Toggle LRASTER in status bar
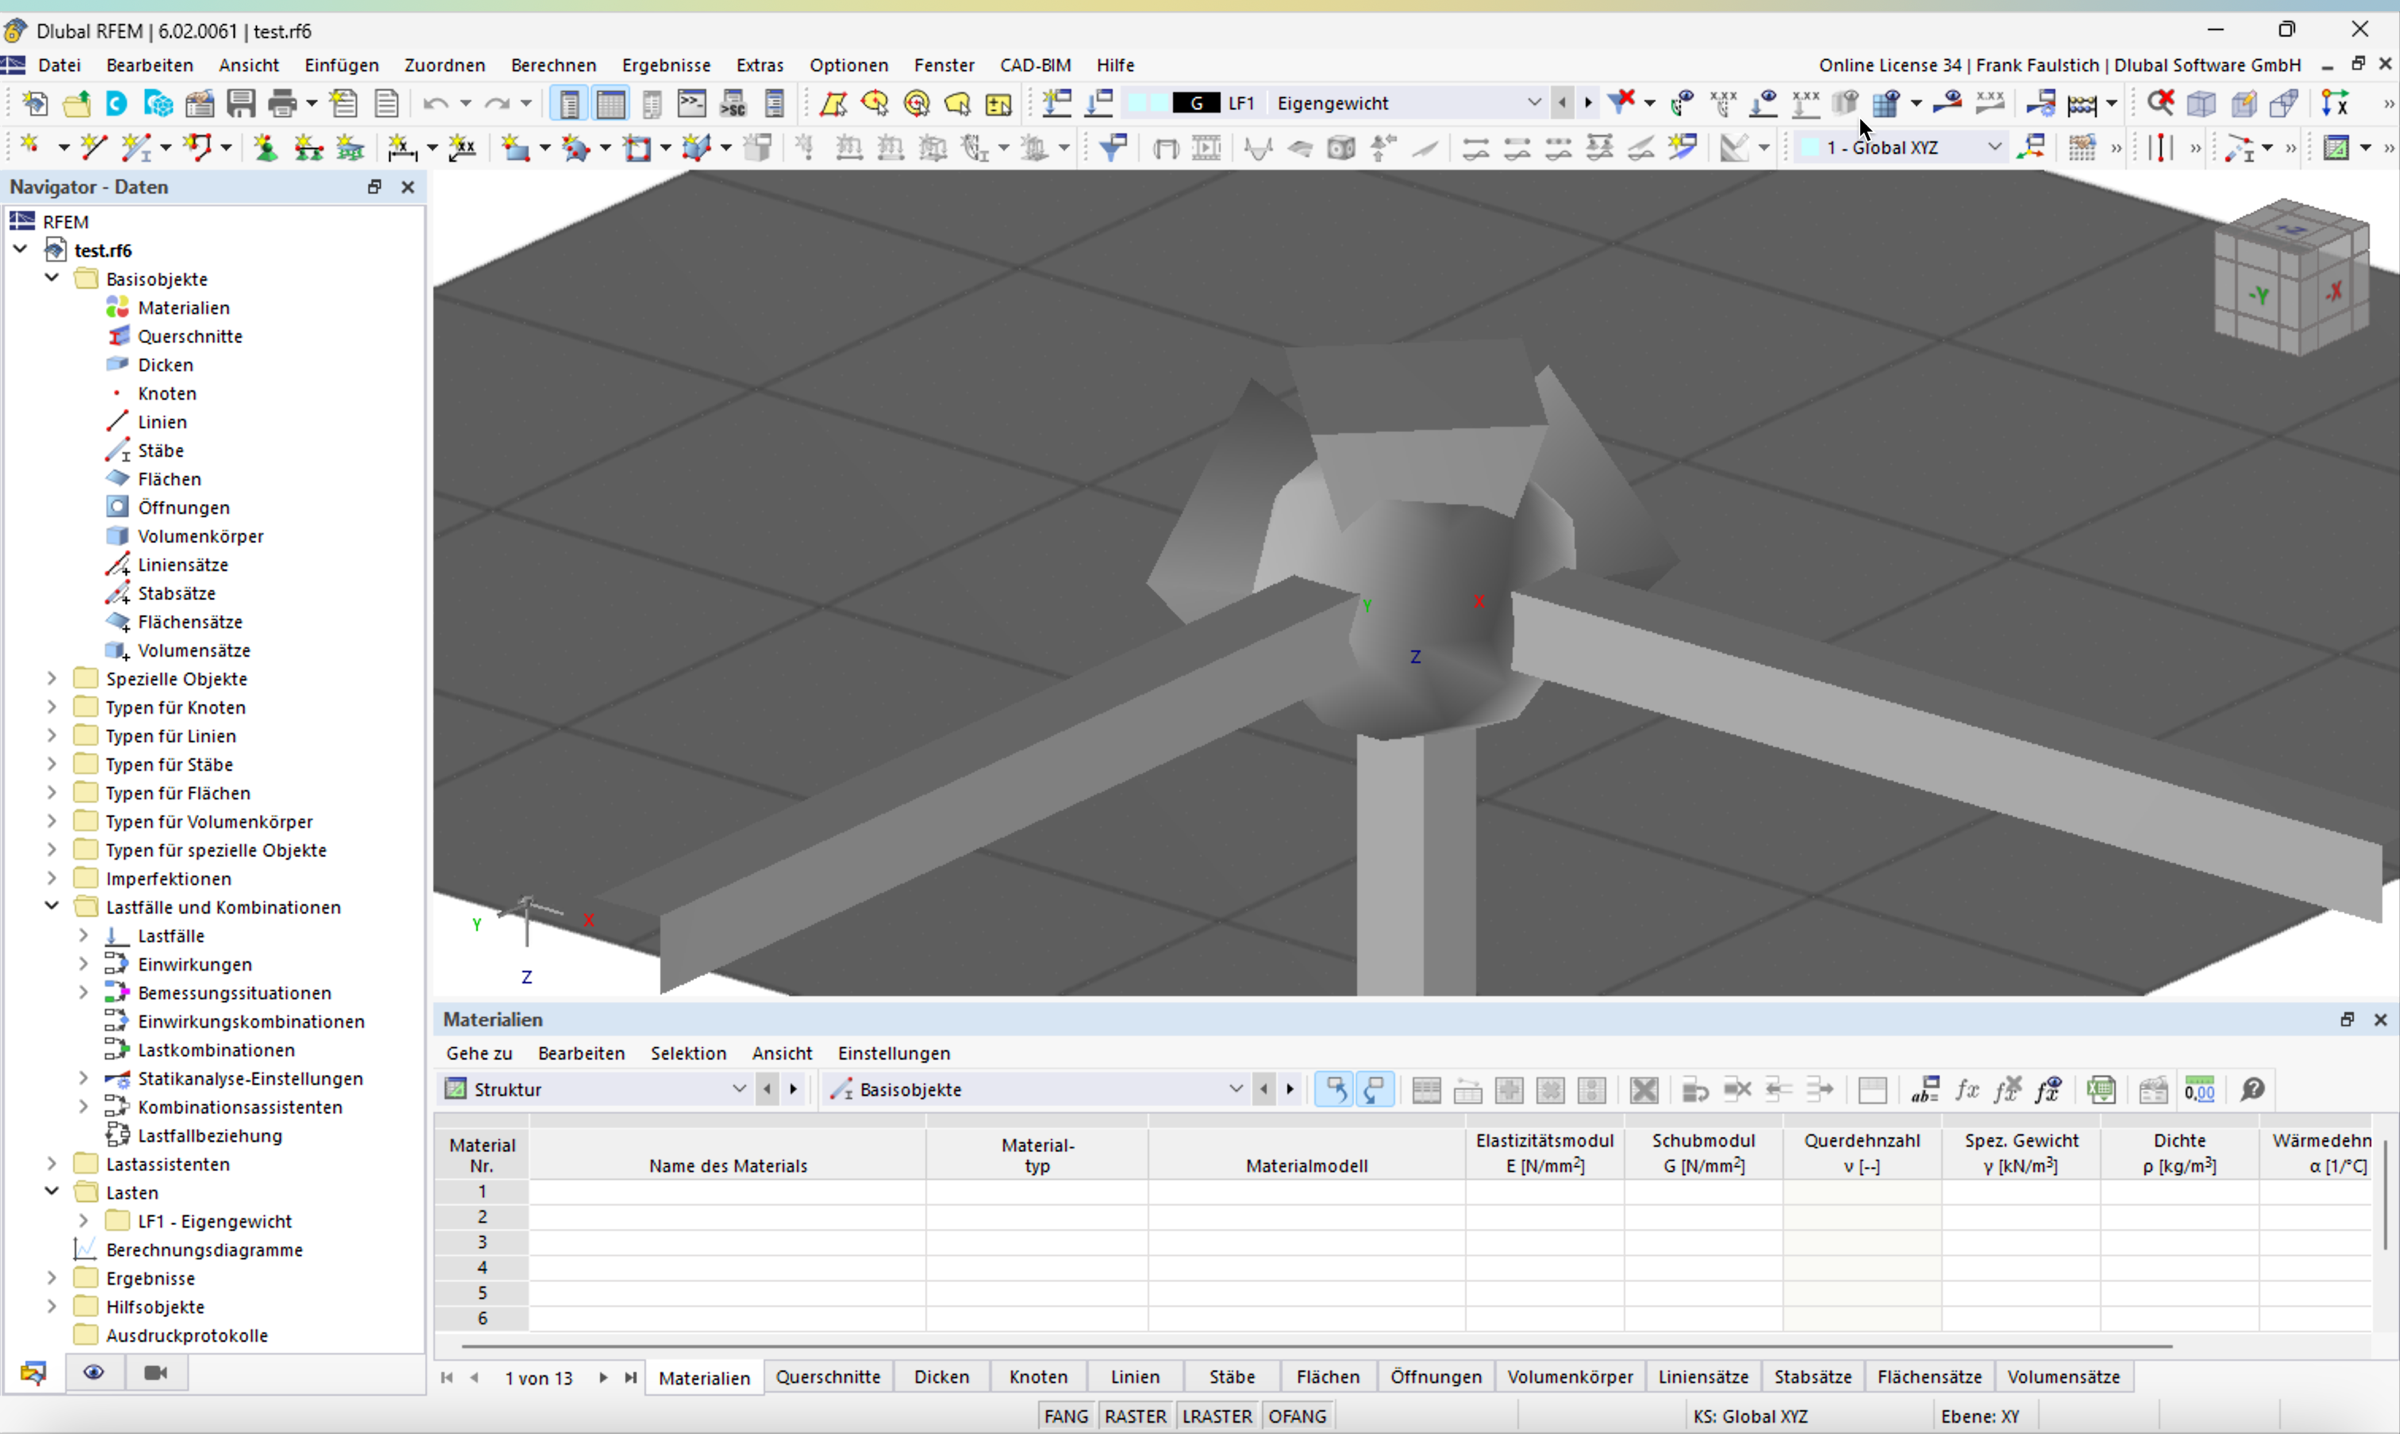This screenshot has width=2400, height=1434. tap(1217, 1416)
